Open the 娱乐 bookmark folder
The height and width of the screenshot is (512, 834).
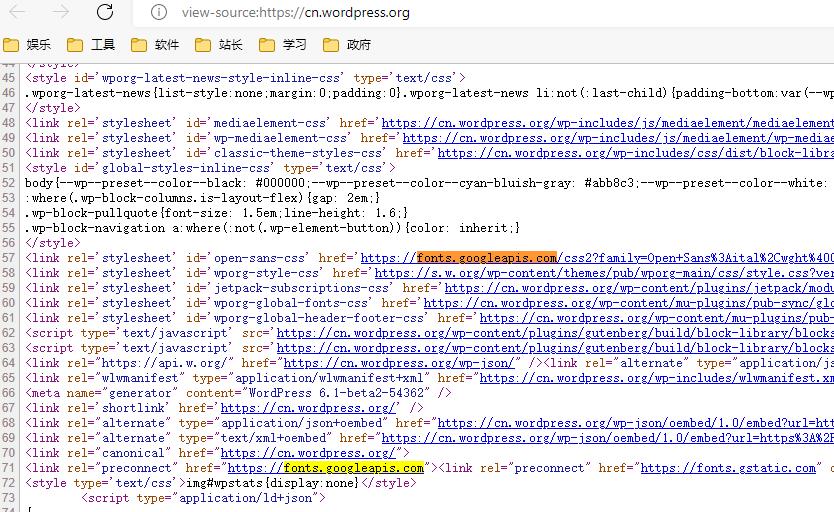click(x=28, y=44)
